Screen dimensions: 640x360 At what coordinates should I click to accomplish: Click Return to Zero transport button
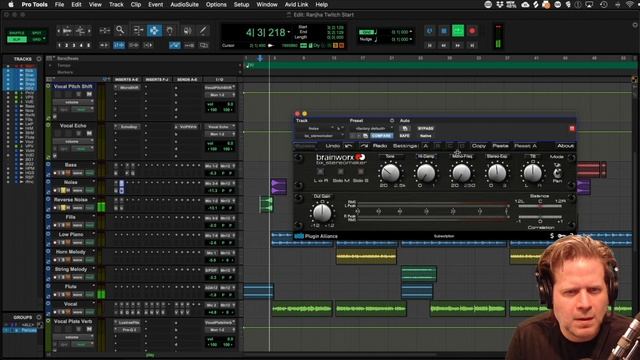pyautogui.click(x=429, y=45)
